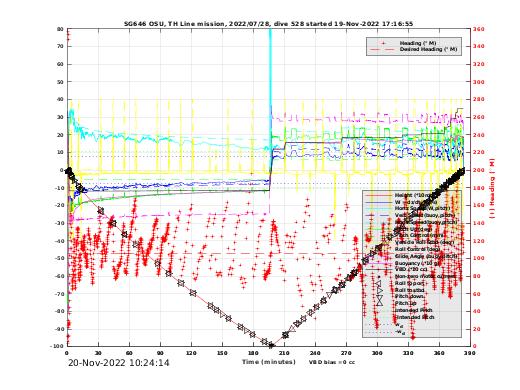This screenshot has height=390, width=520.
Task: Click the Roll to stbd triangle marker in legend
Action: (379, 290)
